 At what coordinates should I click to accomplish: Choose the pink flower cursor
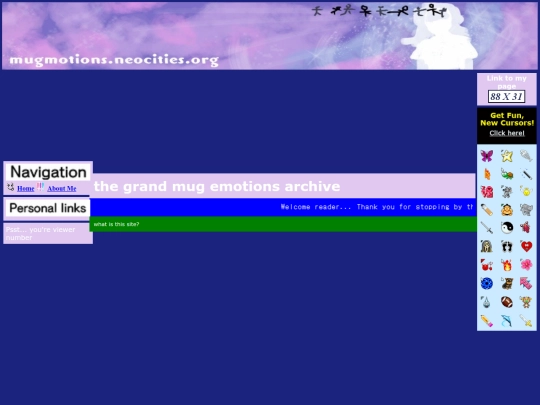[526, 265]
